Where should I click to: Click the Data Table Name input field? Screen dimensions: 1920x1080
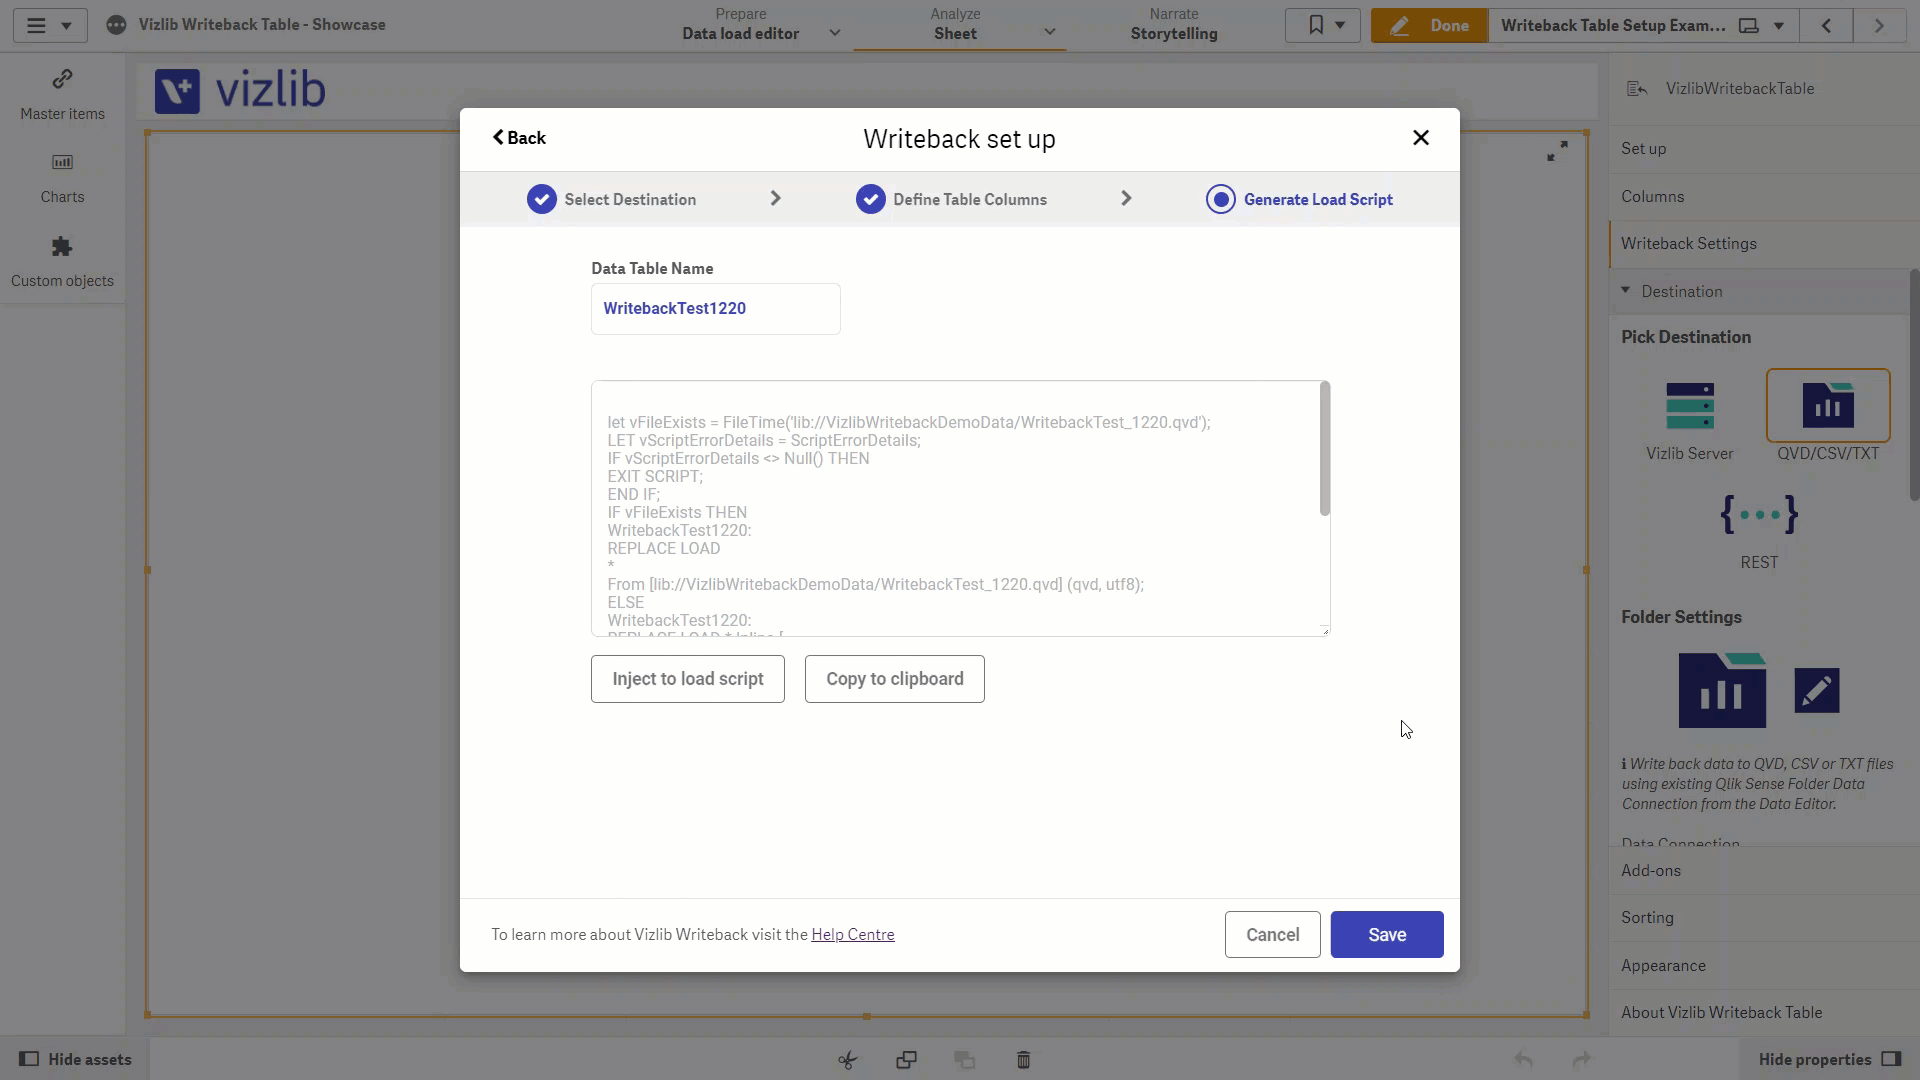pos(716,309)
